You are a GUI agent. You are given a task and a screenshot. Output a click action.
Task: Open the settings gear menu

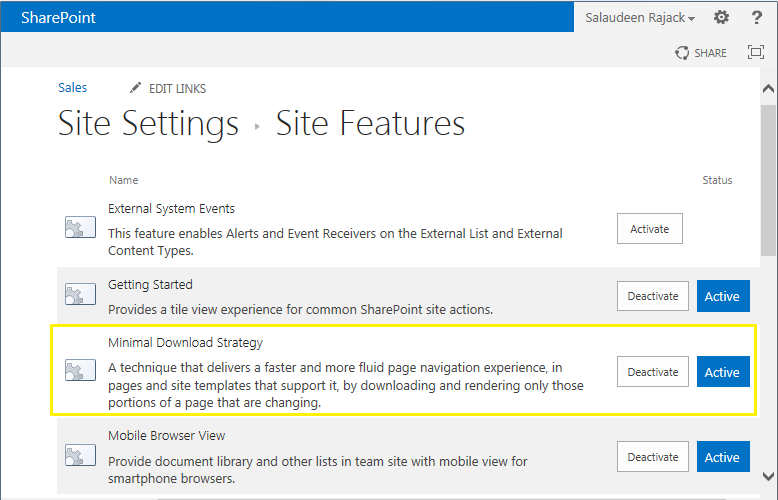(x=721, y=18)
